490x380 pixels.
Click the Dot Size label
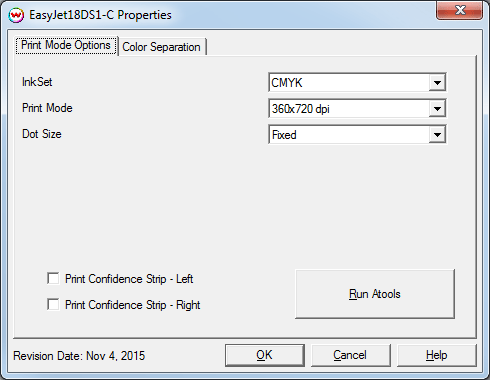coord(42,134)
